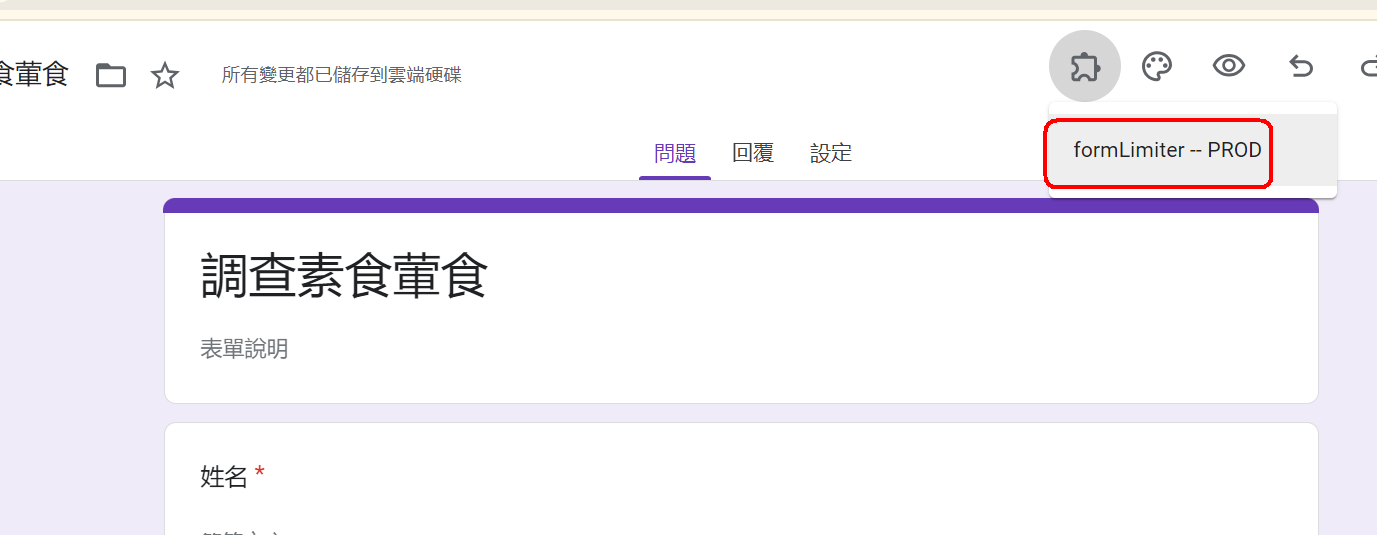The width and height of the screenshot is (1377, 535).
Task: Switch to the 問題 tab
Action: [x=675, y=153]
